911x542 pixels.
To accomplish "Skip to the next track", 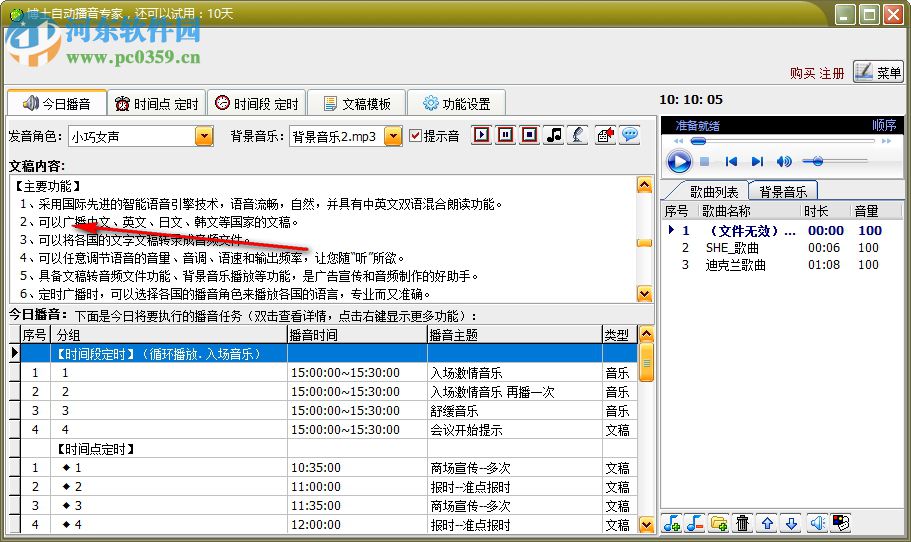I will 757,161.
